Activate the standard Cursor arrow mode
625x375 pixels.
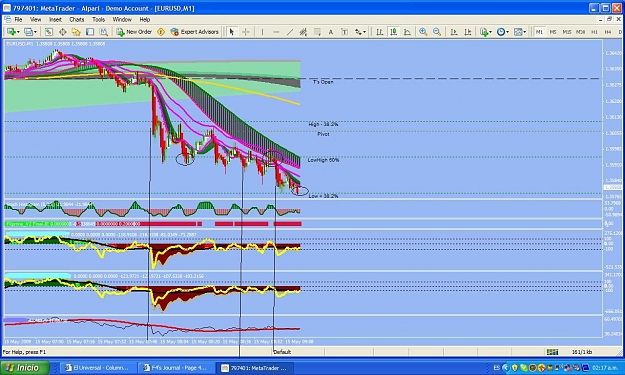pyautogui.click(x=232, y=32)
